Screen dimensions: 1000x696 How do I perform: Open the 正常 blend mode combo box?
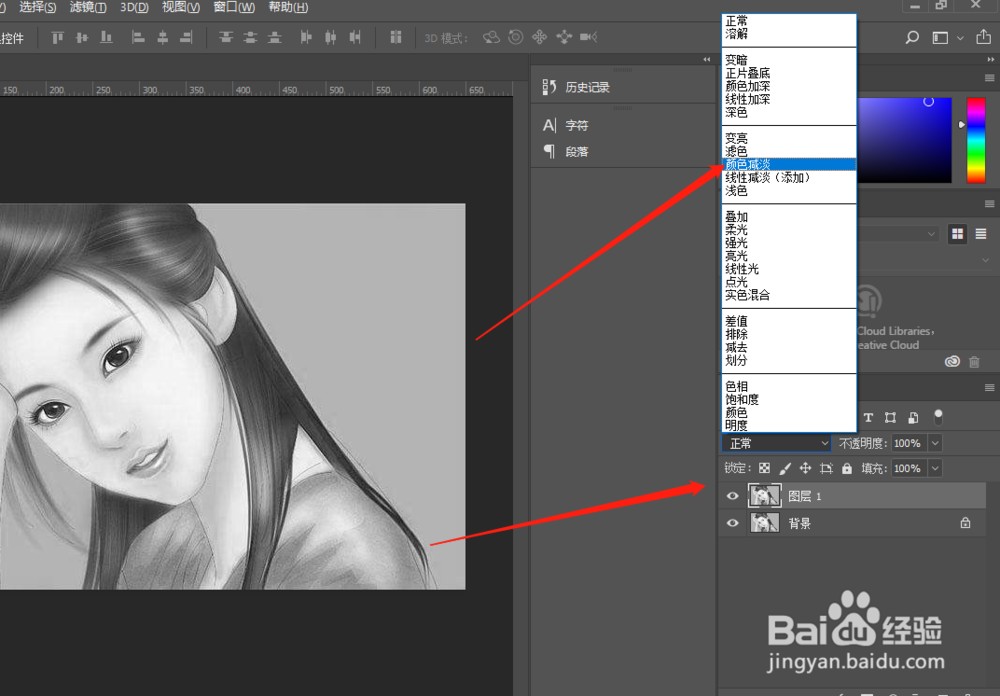point(776,443)
